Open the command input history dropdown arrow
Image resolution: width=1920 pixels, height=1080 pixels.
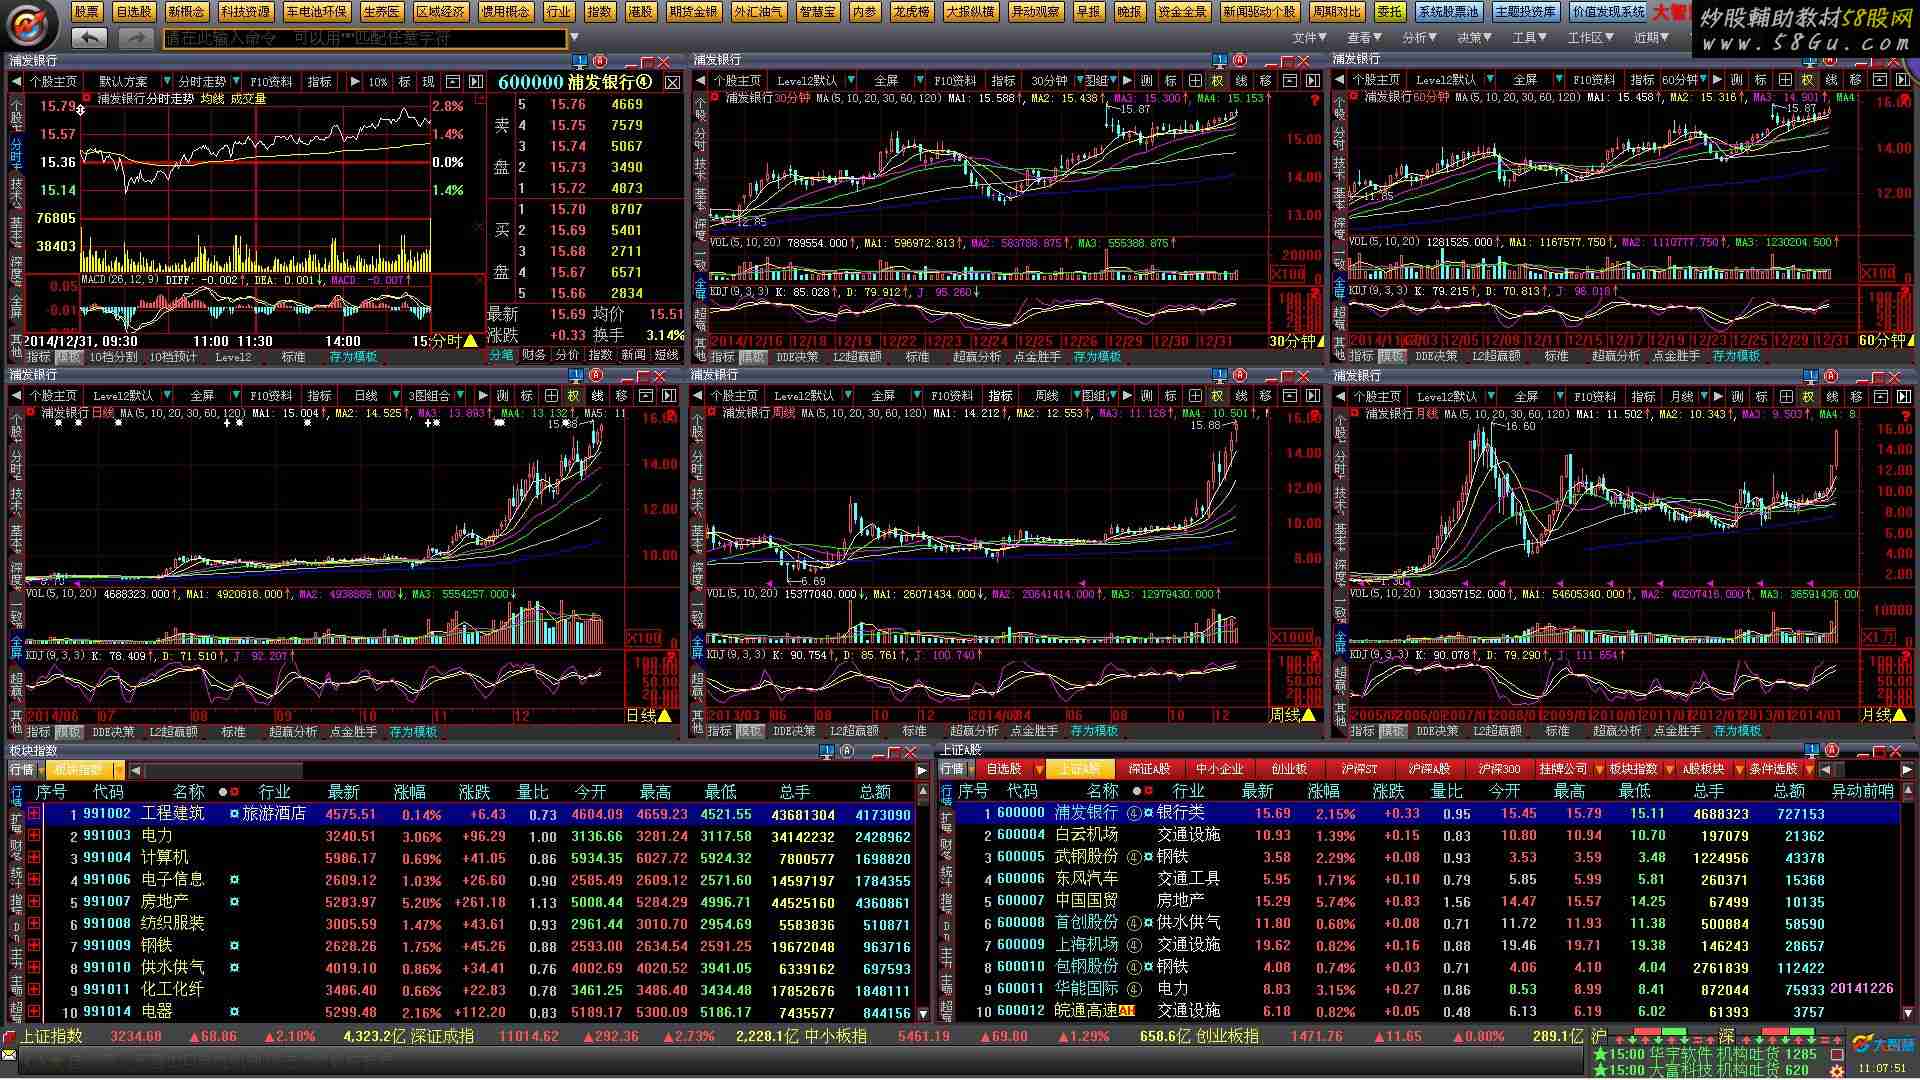coord(574,38)
